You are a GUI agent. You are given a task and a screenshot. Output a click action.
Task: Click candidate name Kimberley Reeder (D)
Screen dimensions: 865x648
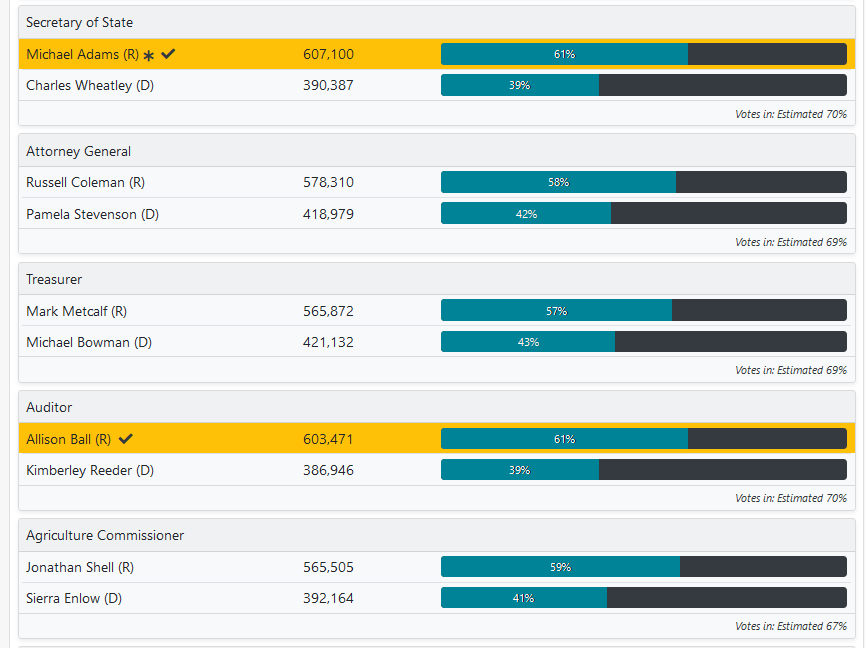click(90, 470)
